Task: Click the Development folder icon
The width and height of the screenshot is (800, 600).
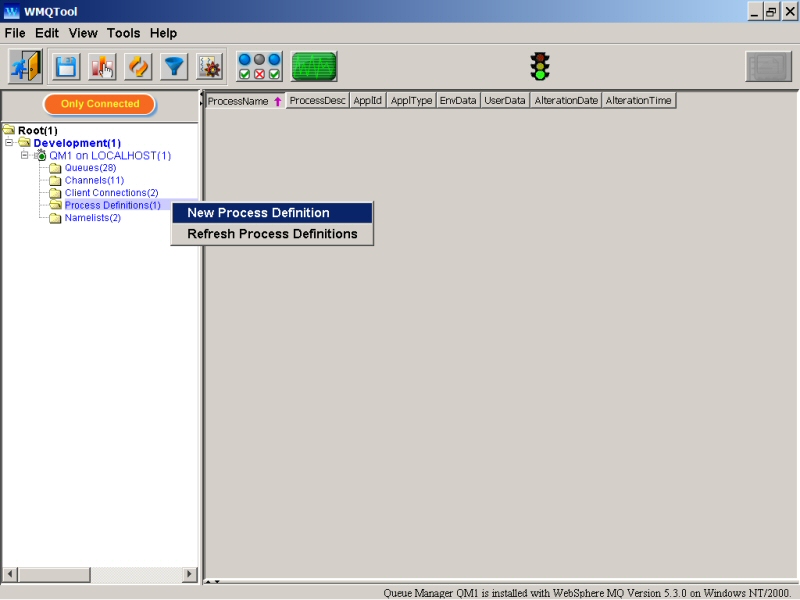Action: [24, 142]
